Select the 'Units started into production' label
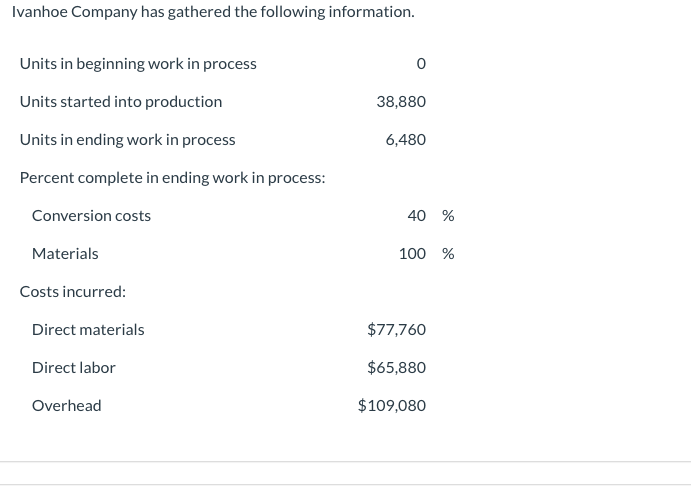 click(121, 102)
